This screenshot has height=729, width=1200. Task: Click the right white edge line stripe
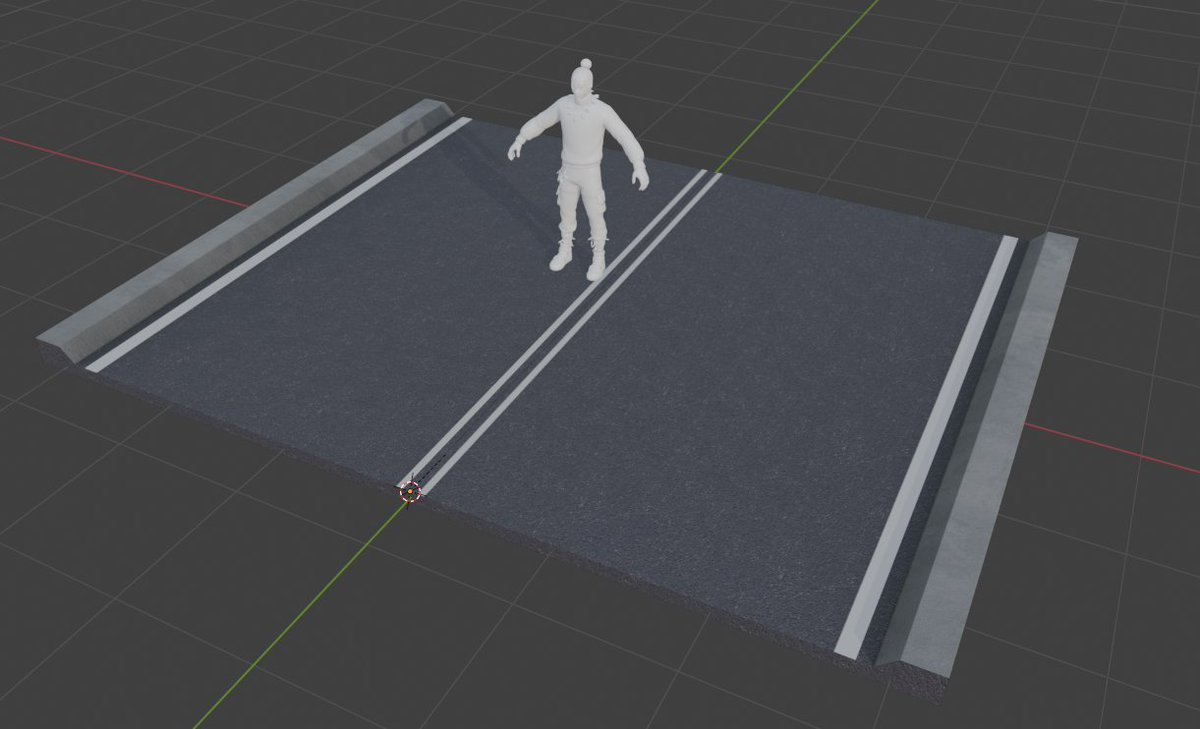pyautogui.click(x=927, y=445)
